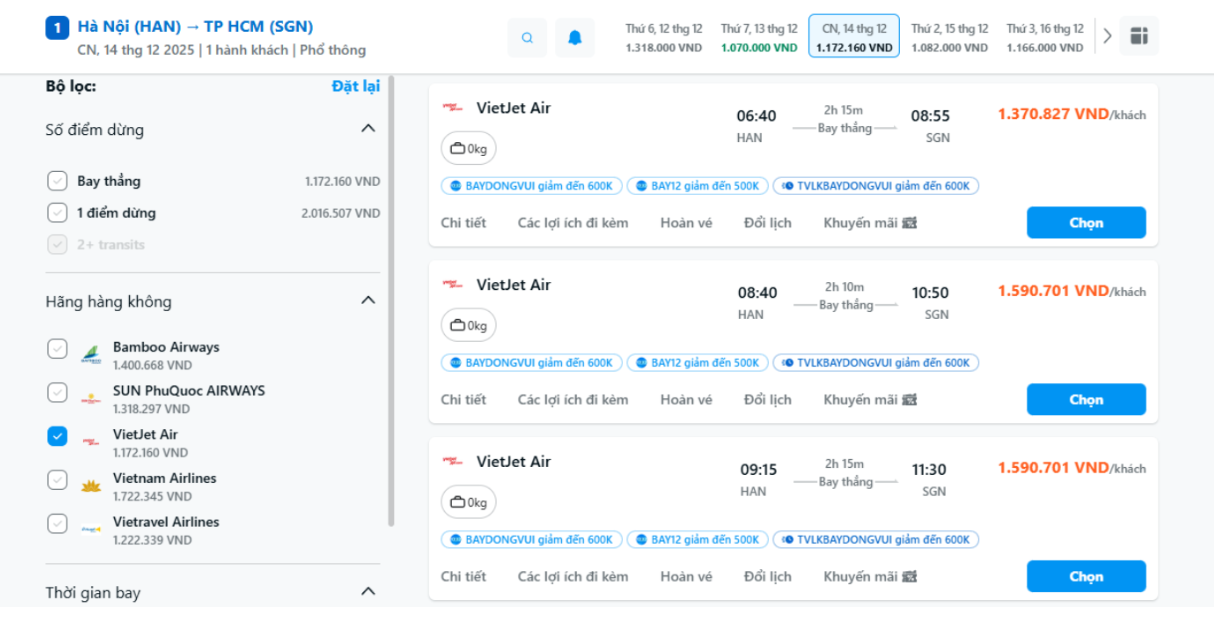Collapse the Thời gian bay section
The width and height of the screenshot is (1214, 625).
pos(368,592)
